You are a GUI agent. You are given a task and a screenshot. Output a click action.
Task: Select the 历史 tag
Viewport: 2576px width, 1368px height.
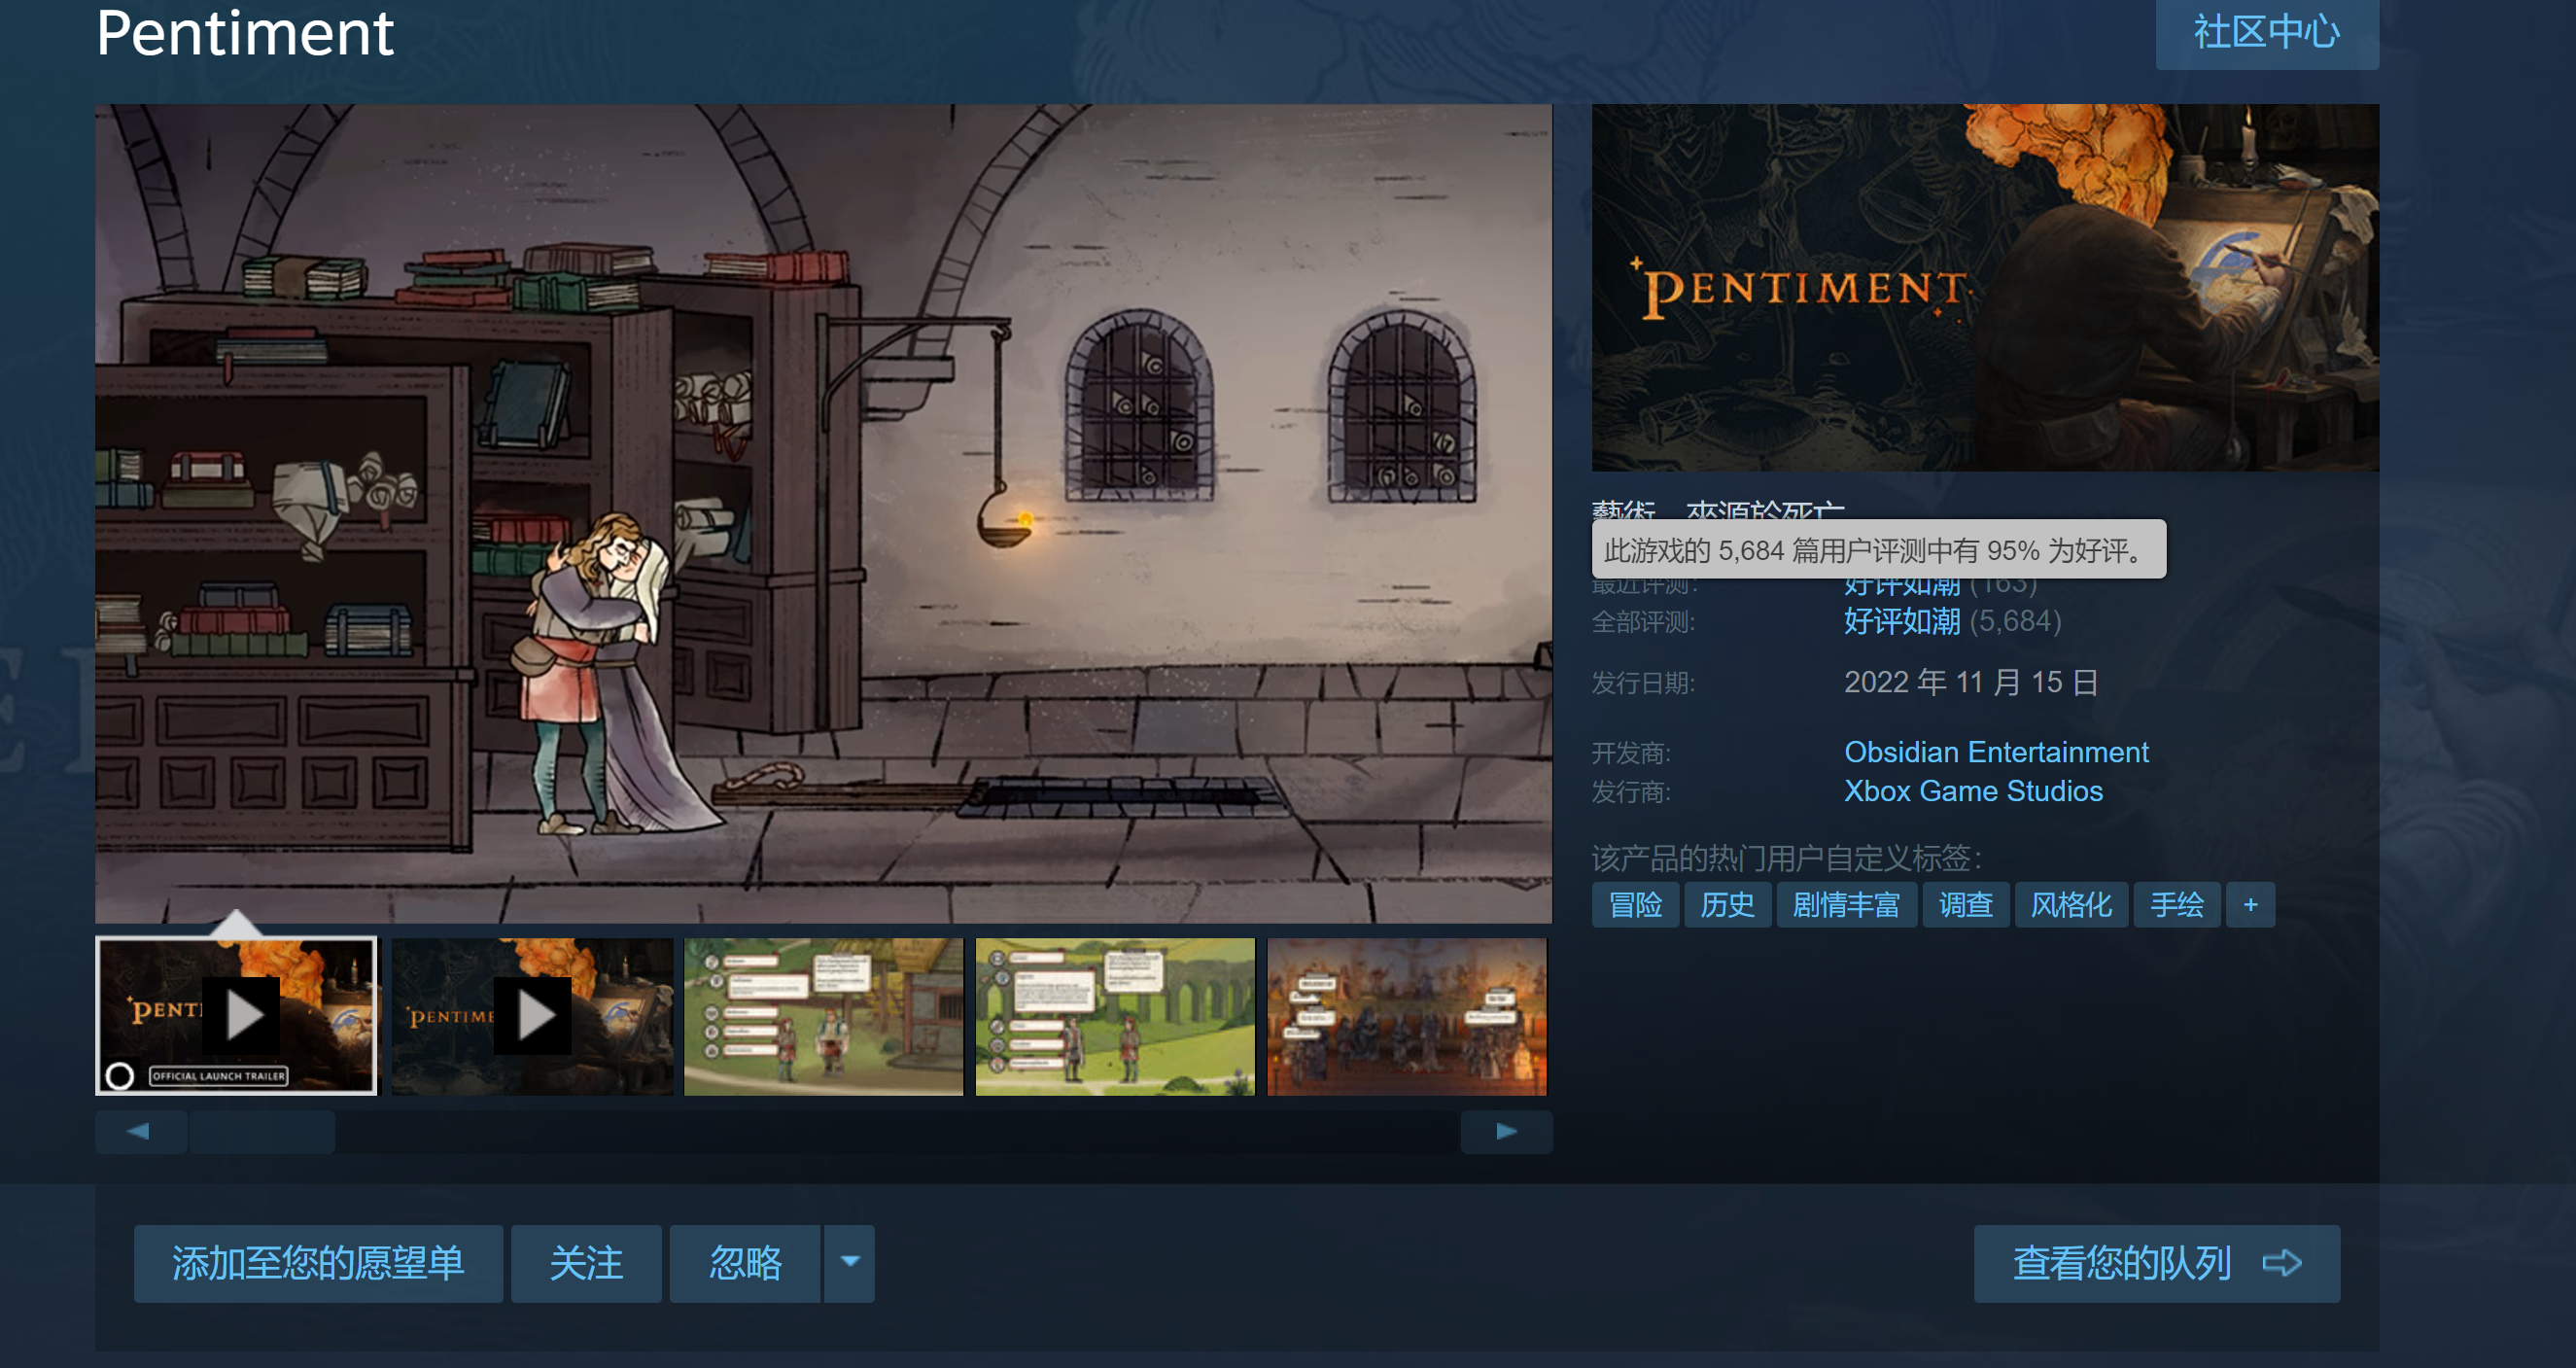pos(1727,905)
